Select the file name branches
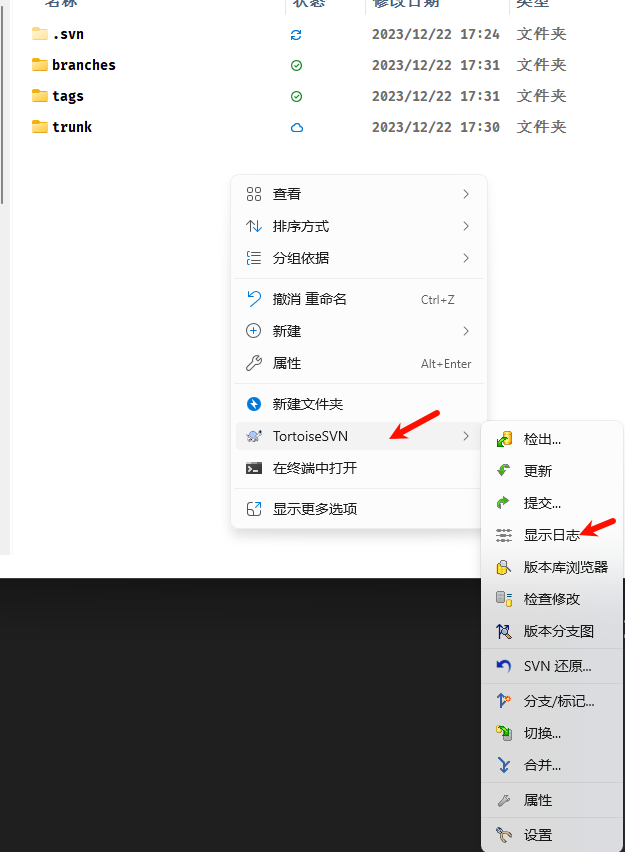 pos(84,65)
